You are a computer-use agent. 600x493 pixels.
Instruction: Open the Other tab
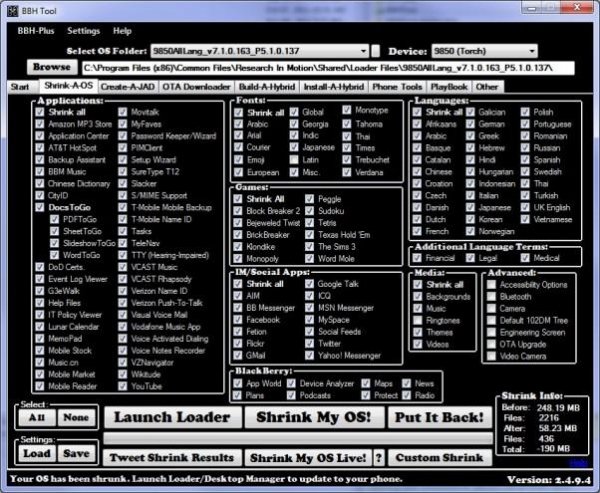click(x=487, y=87)
